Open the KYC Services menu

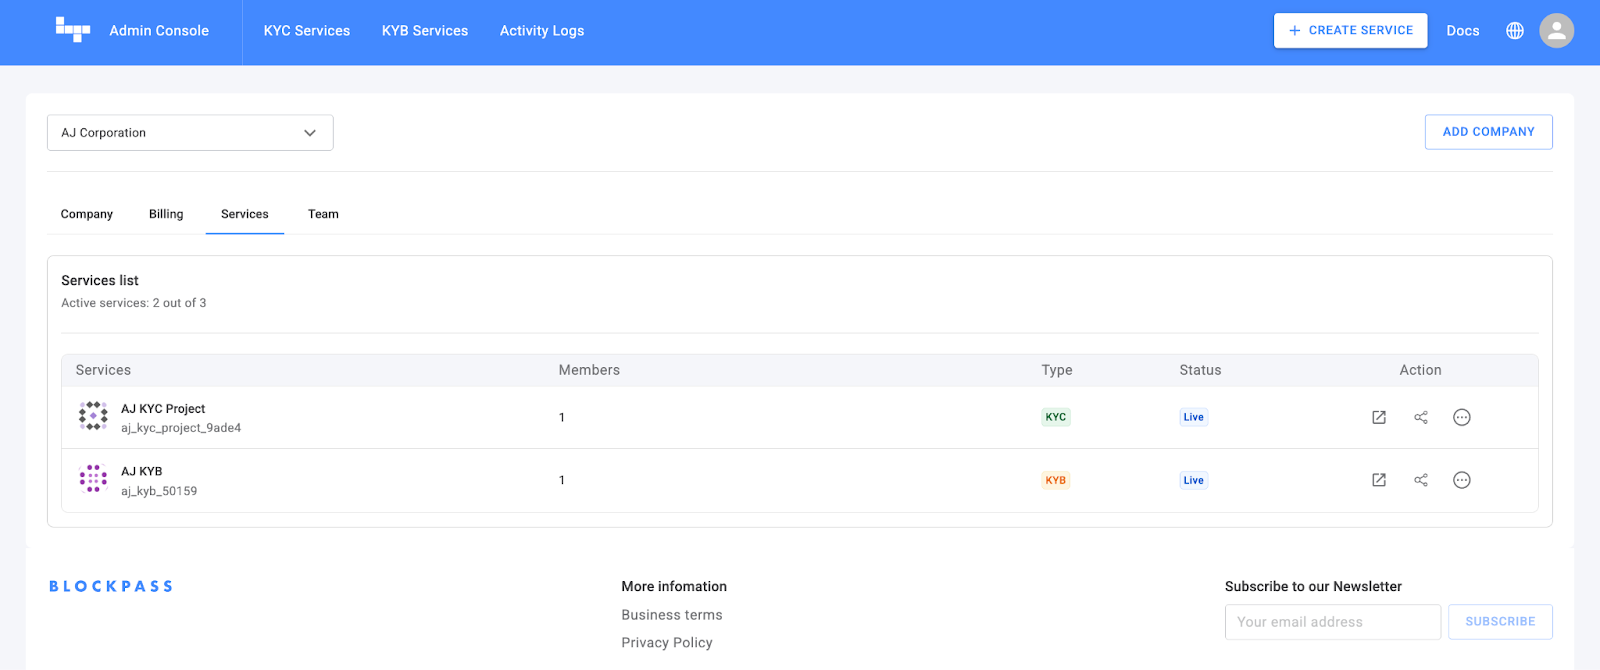coord(307,31)
